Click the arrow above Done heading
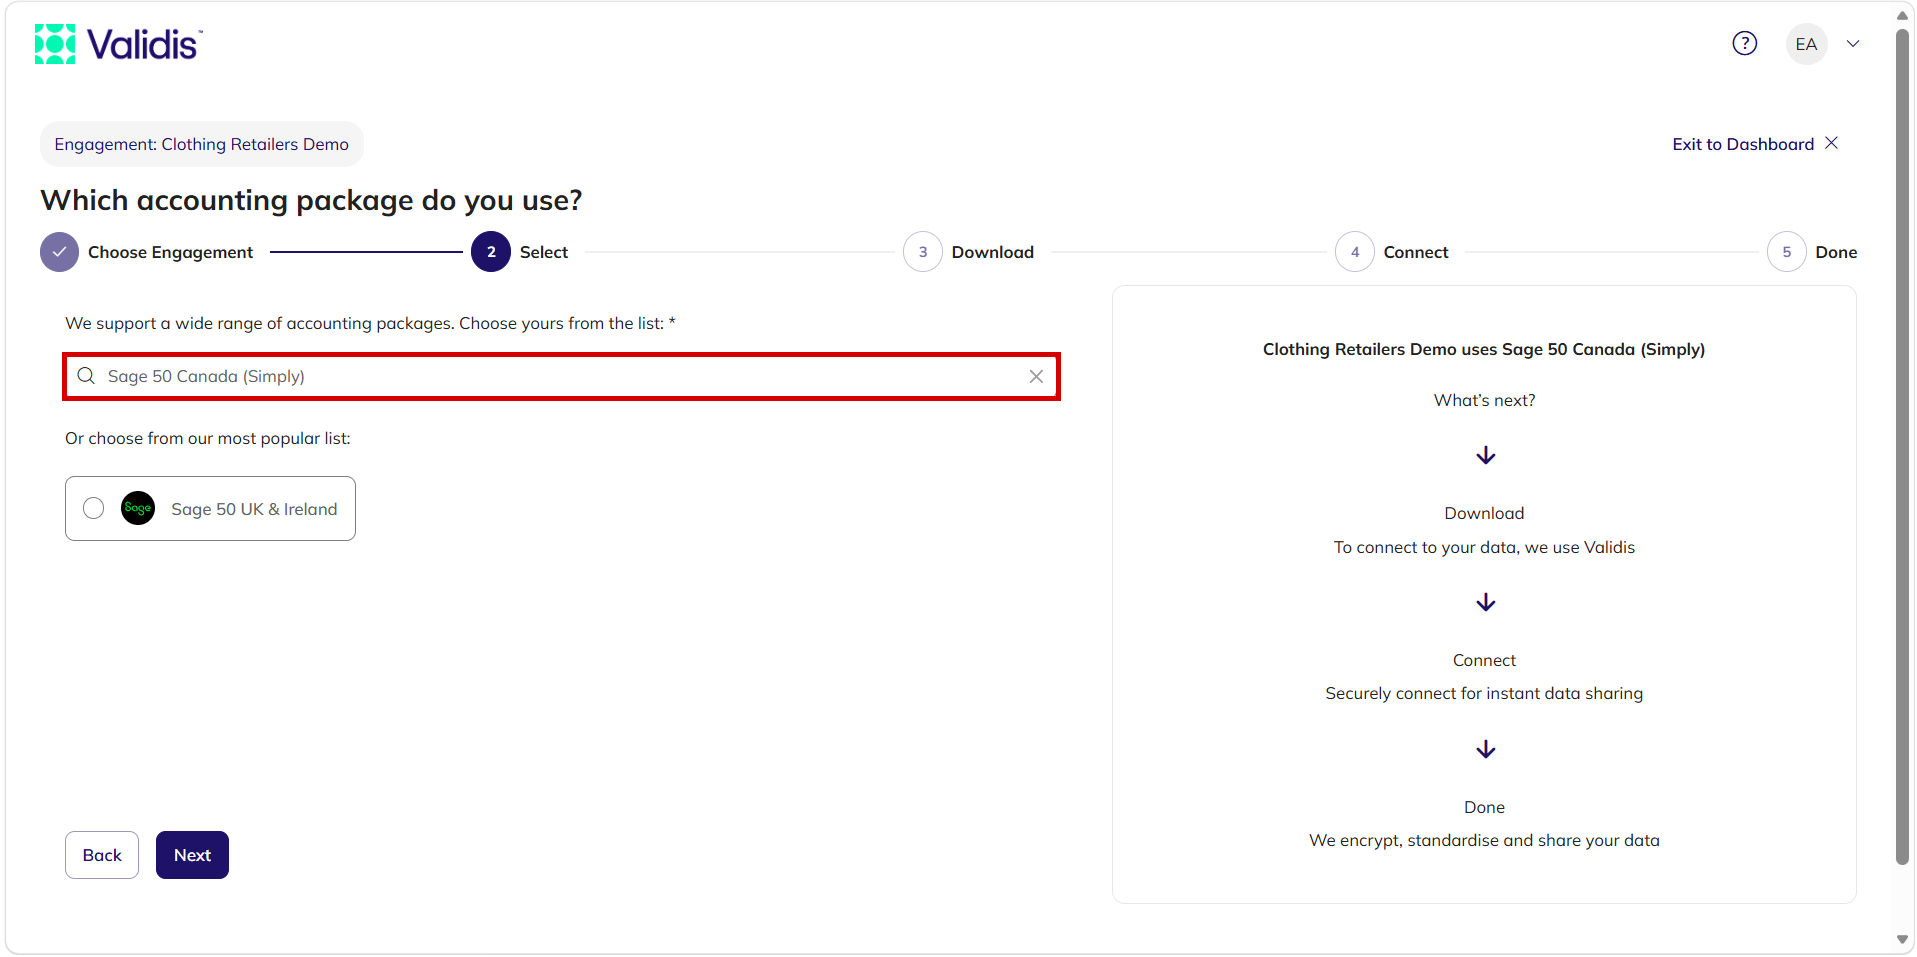Viewport: 1917px width, 957px height. tap(1486, 749)
